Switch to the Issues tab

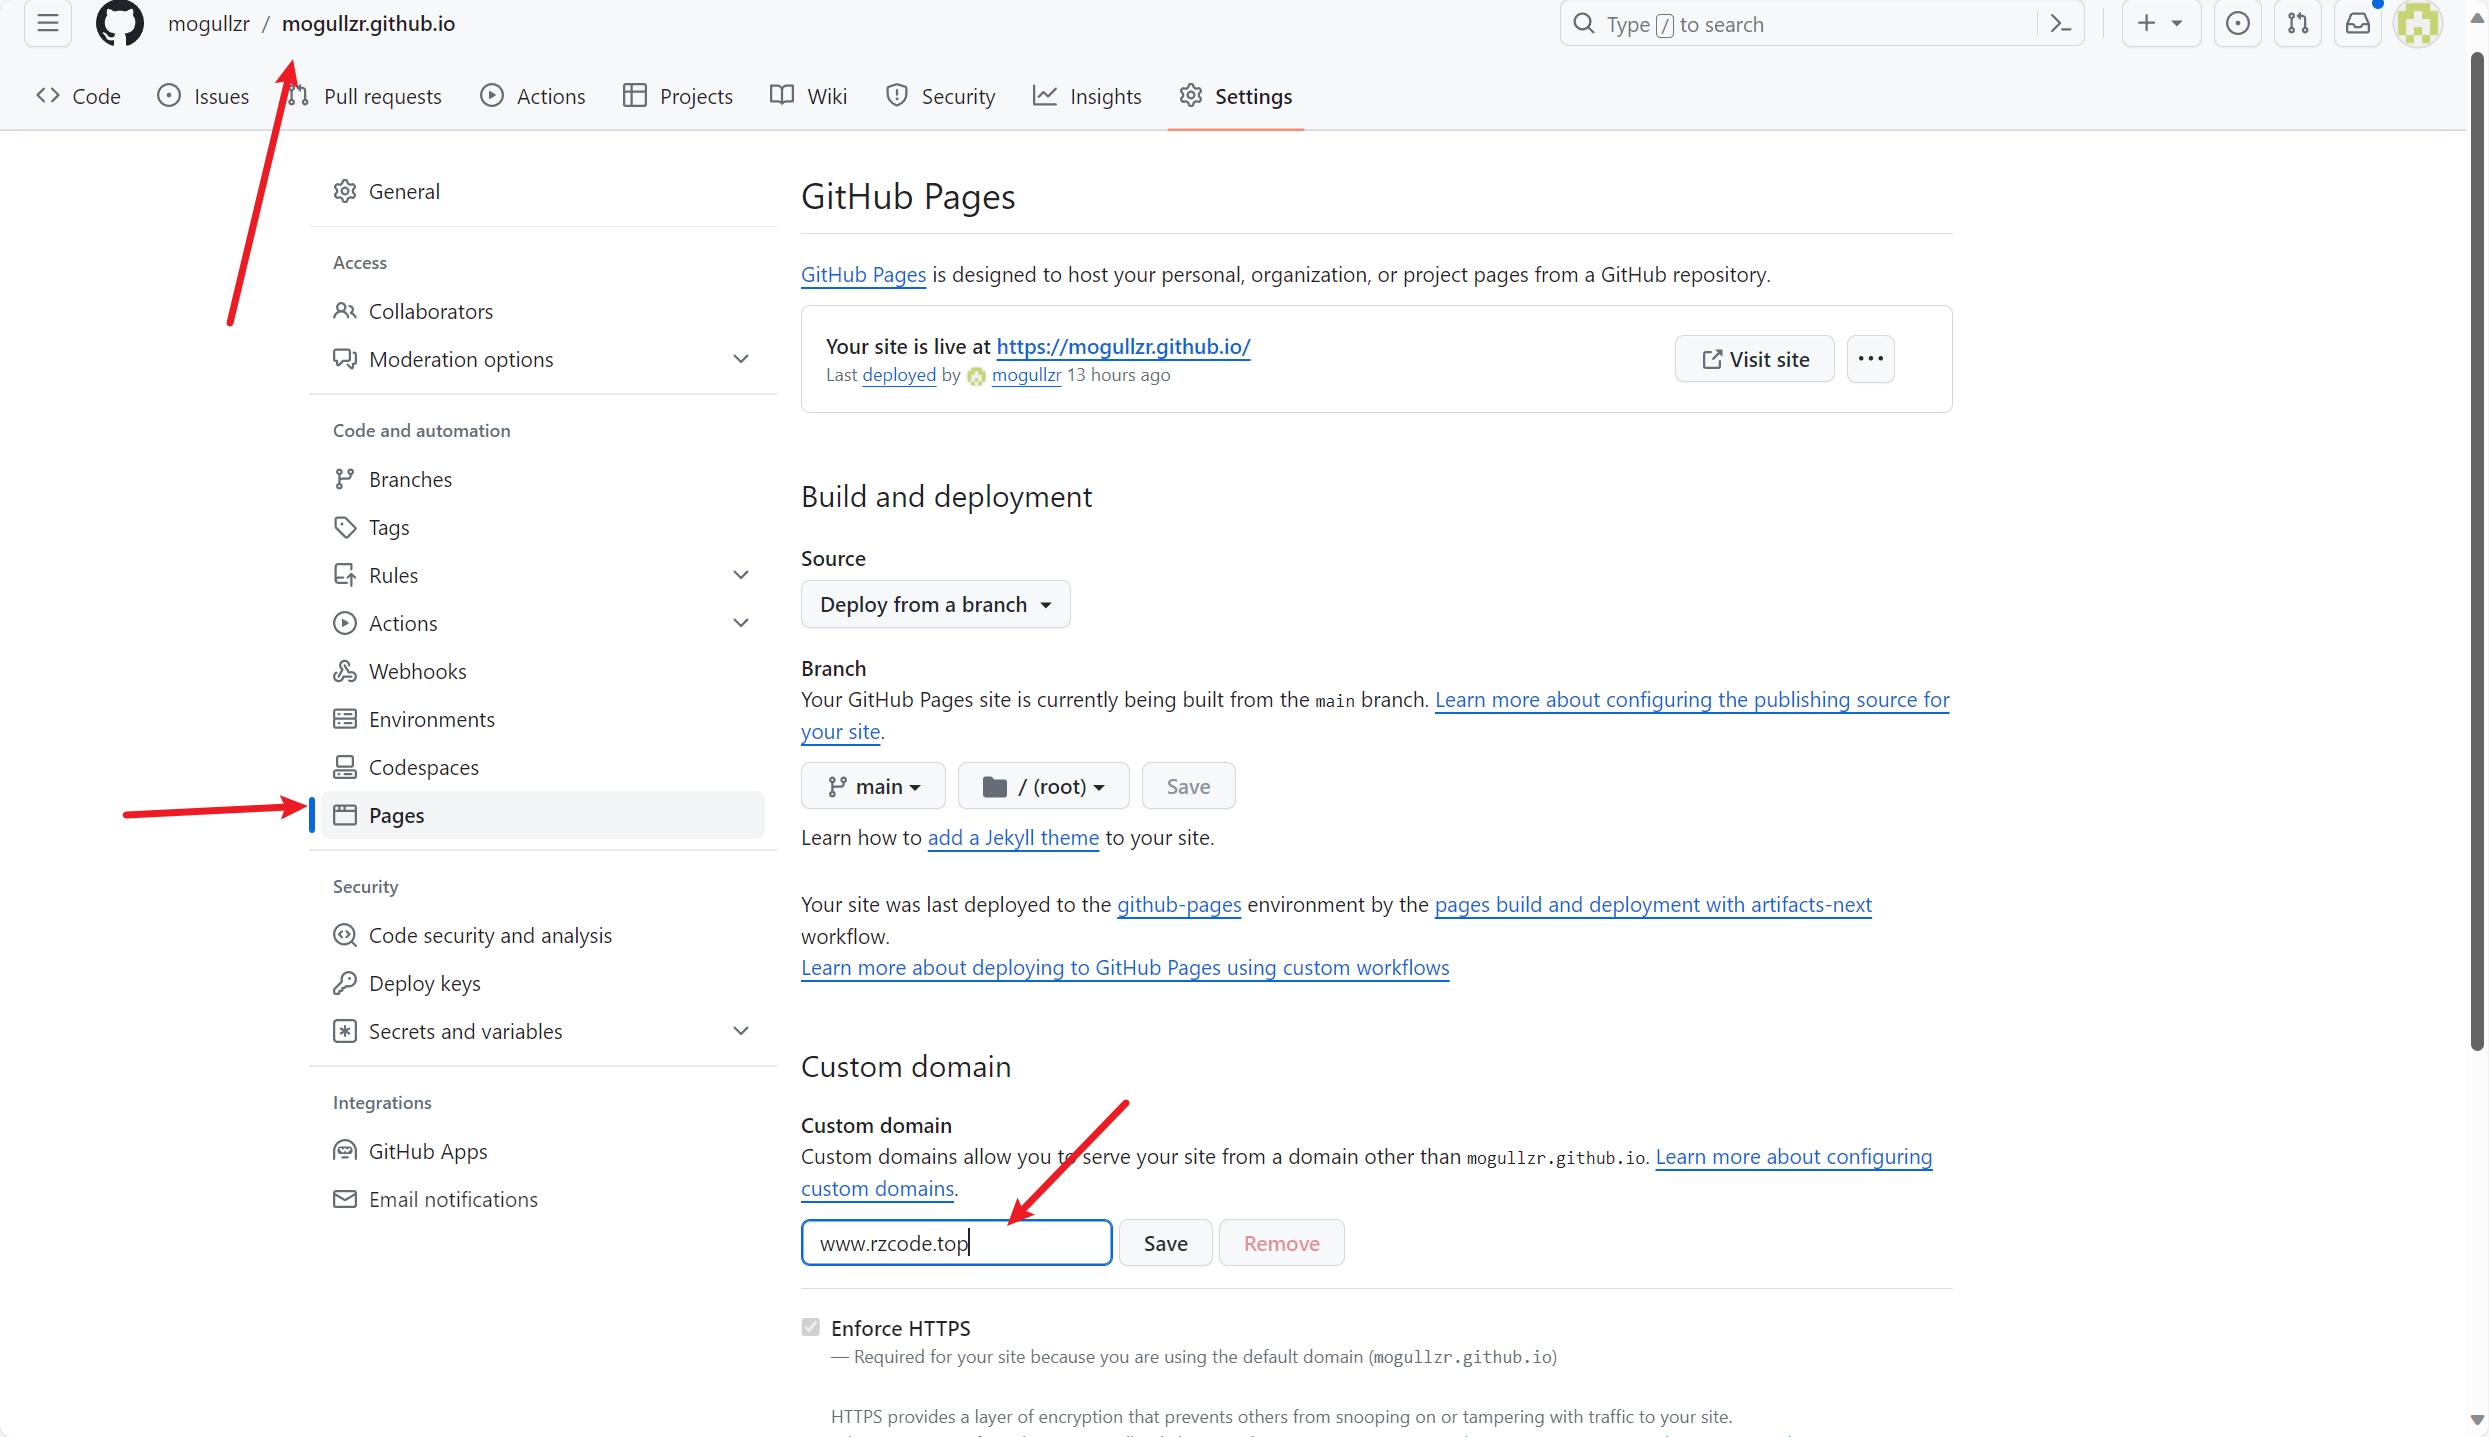pos(203,96)
